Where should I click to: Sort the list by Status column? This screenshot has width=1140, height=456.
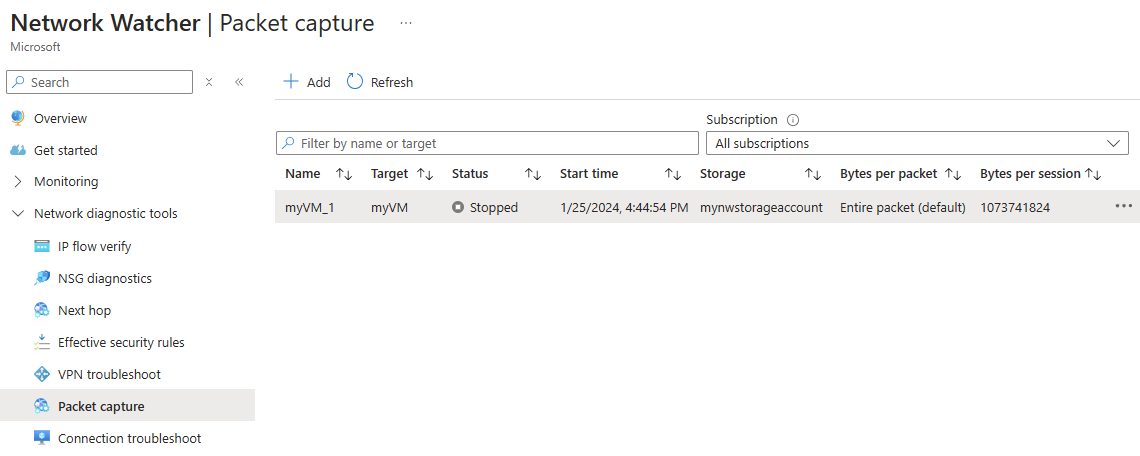click(533, 174)
